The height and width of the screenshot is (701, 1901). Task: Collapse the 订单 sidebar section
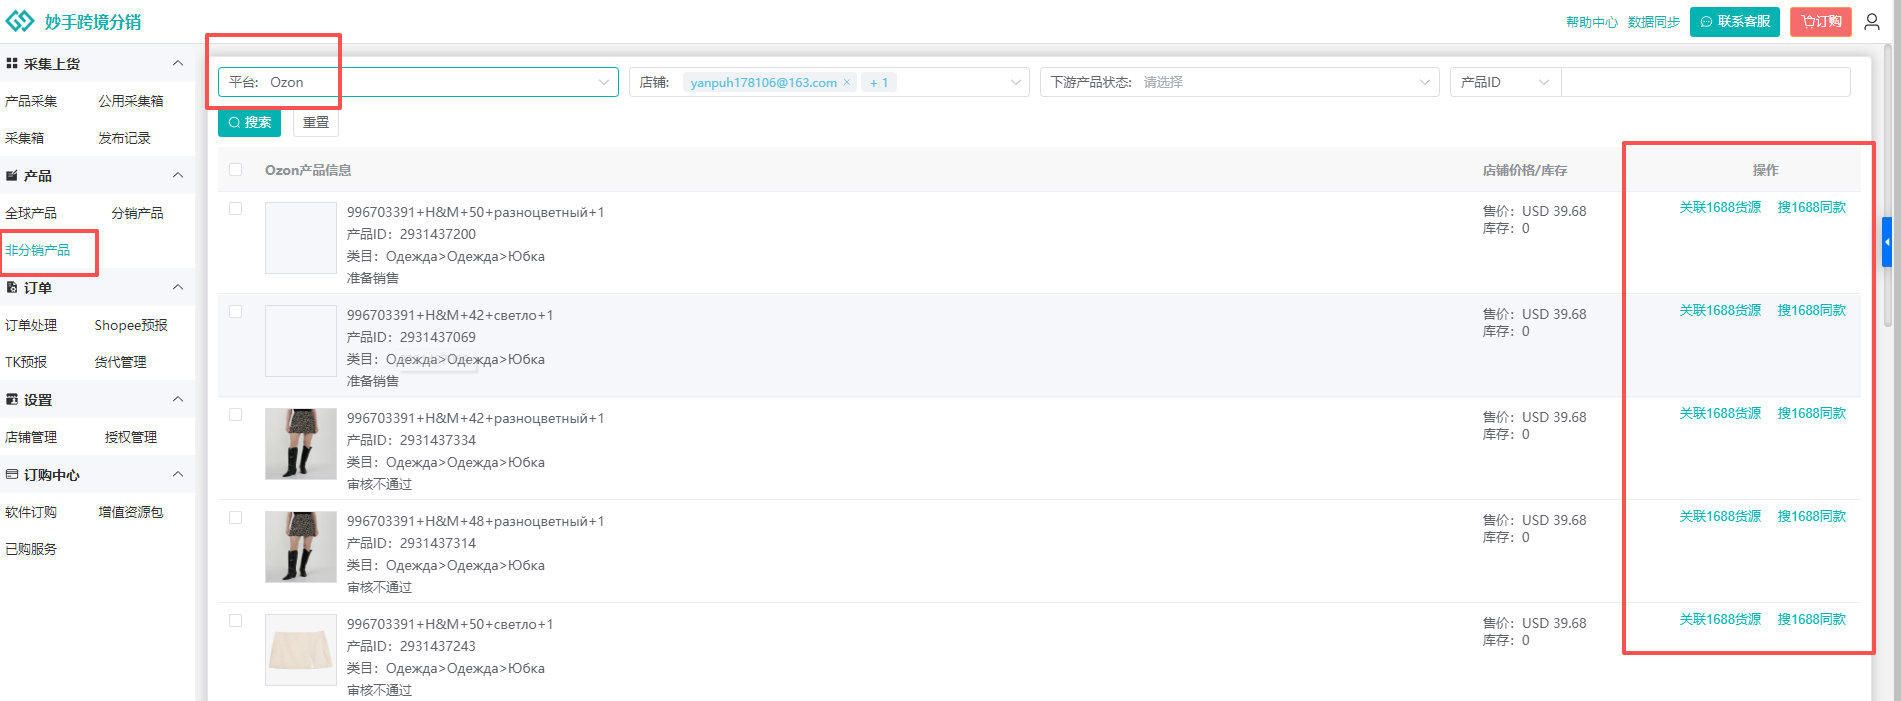pyautogui.click(x=178, y=287)
